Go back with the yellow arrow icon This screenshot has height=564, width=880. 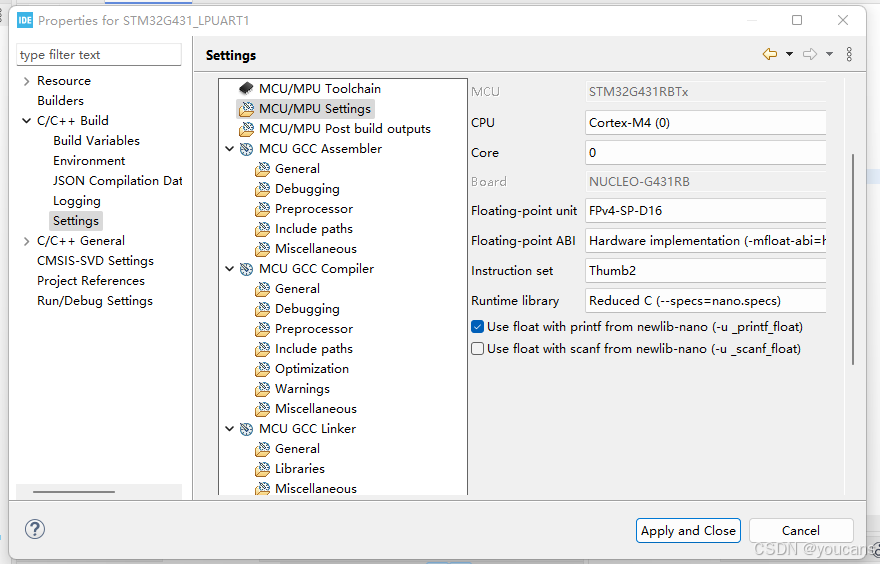click(770, 54)
